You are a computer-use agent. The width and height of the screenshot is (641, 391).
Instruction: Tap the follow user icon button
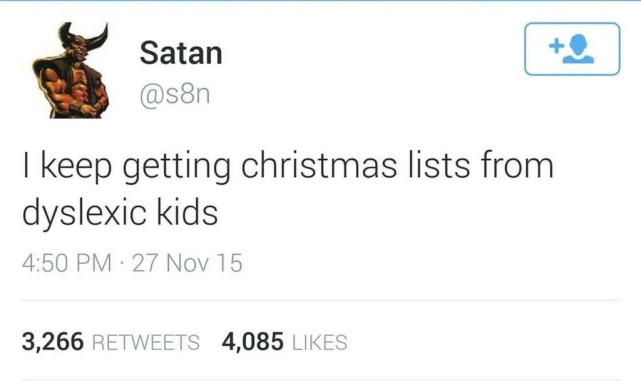click(572, 49)
